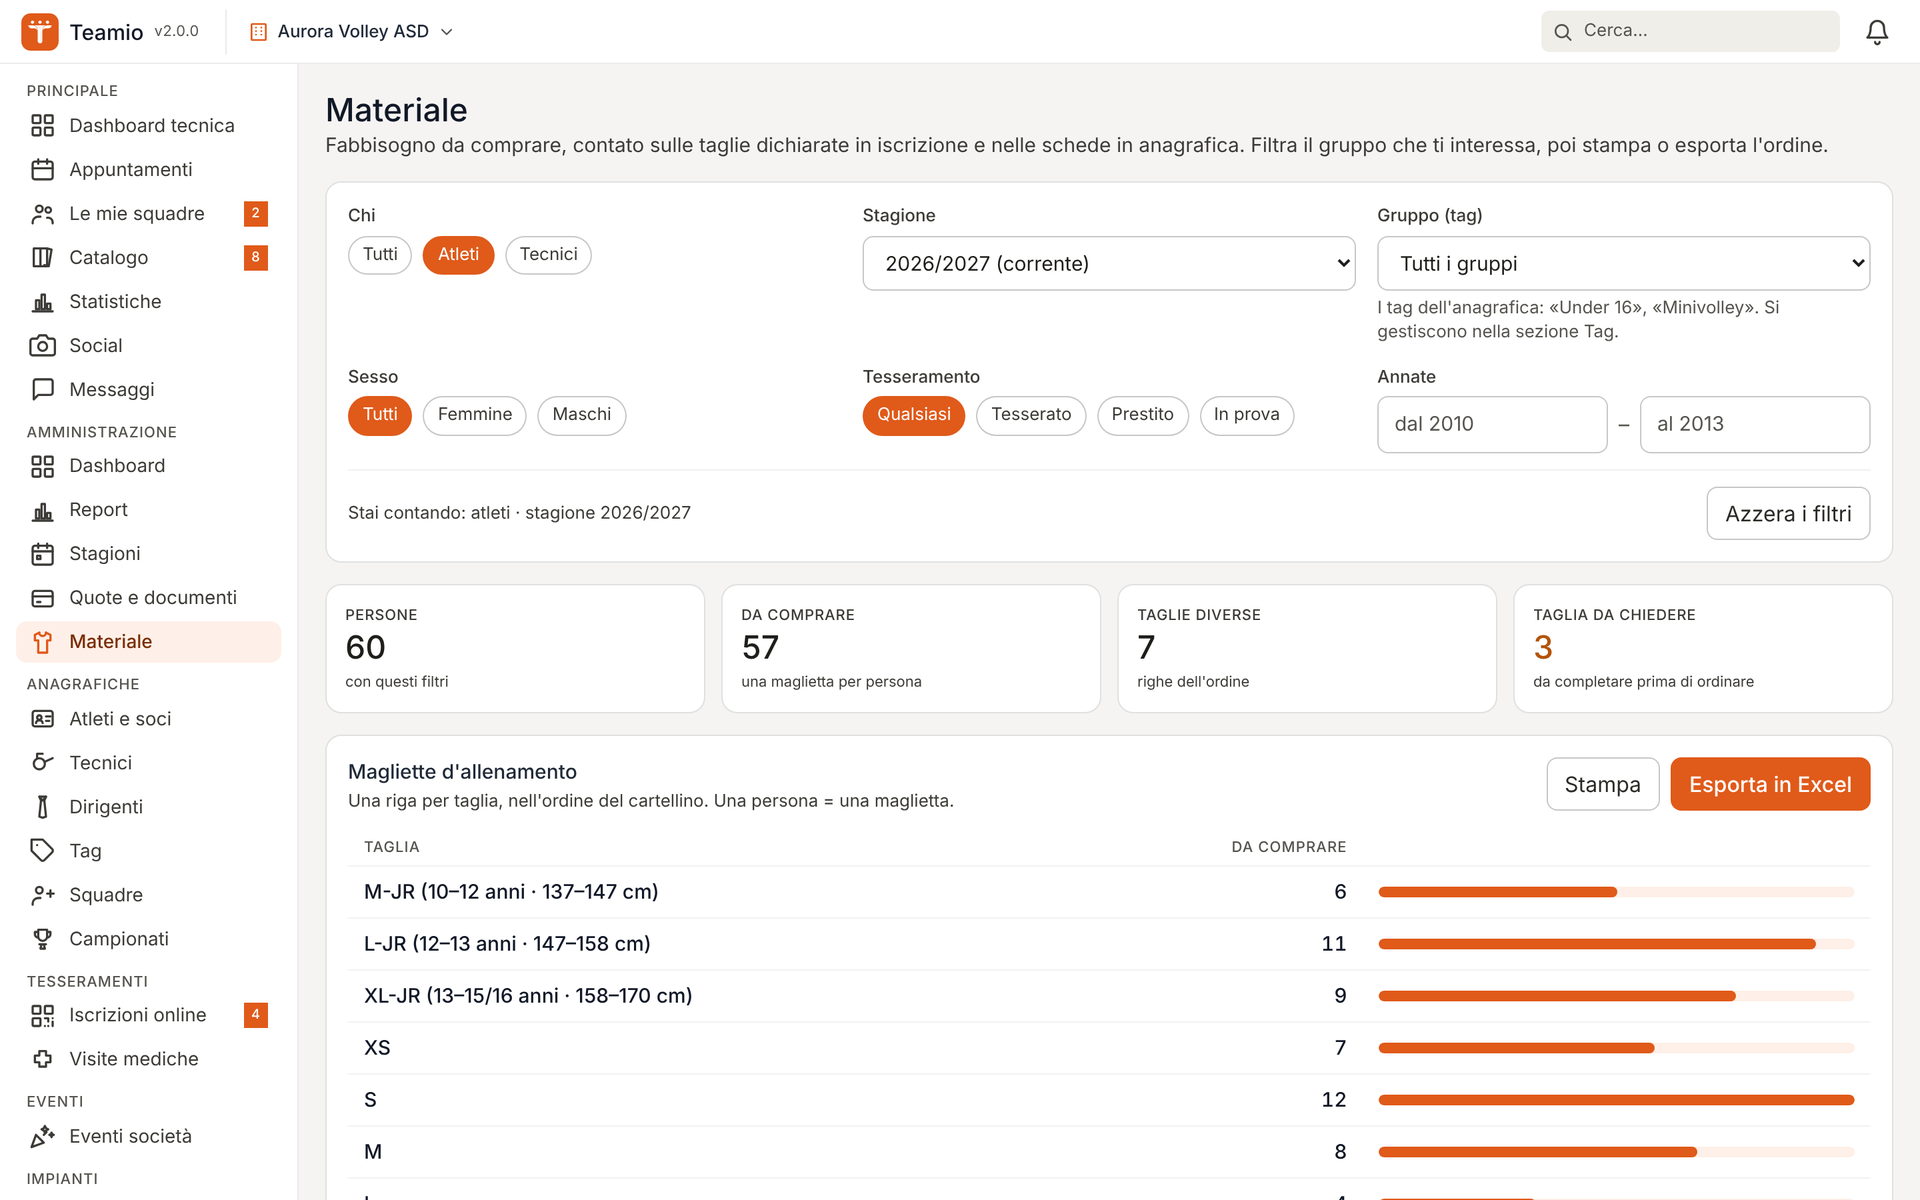Click the Campionati trophy icon
This screenshot has width=1920, height=1200.
(x=42, y=938)
